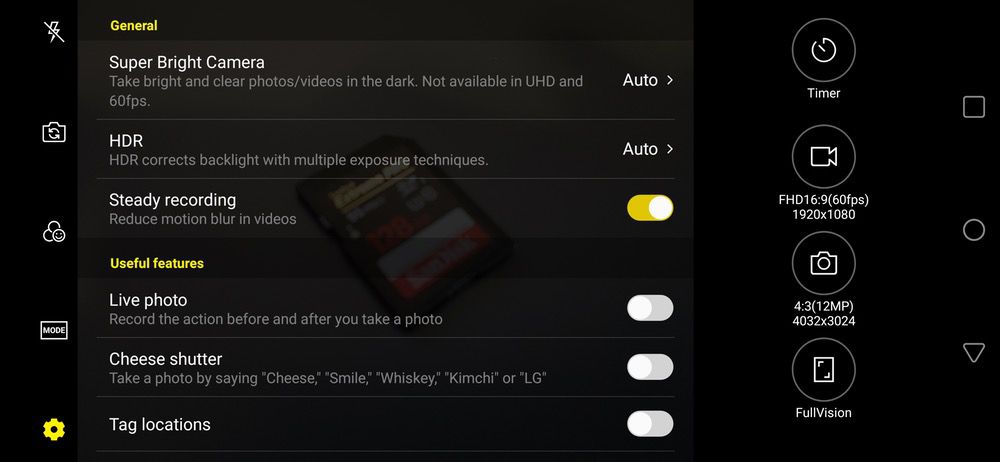
Task: Open the MODE selector icon
Action: pyautogui.click(x=54, y=330)
